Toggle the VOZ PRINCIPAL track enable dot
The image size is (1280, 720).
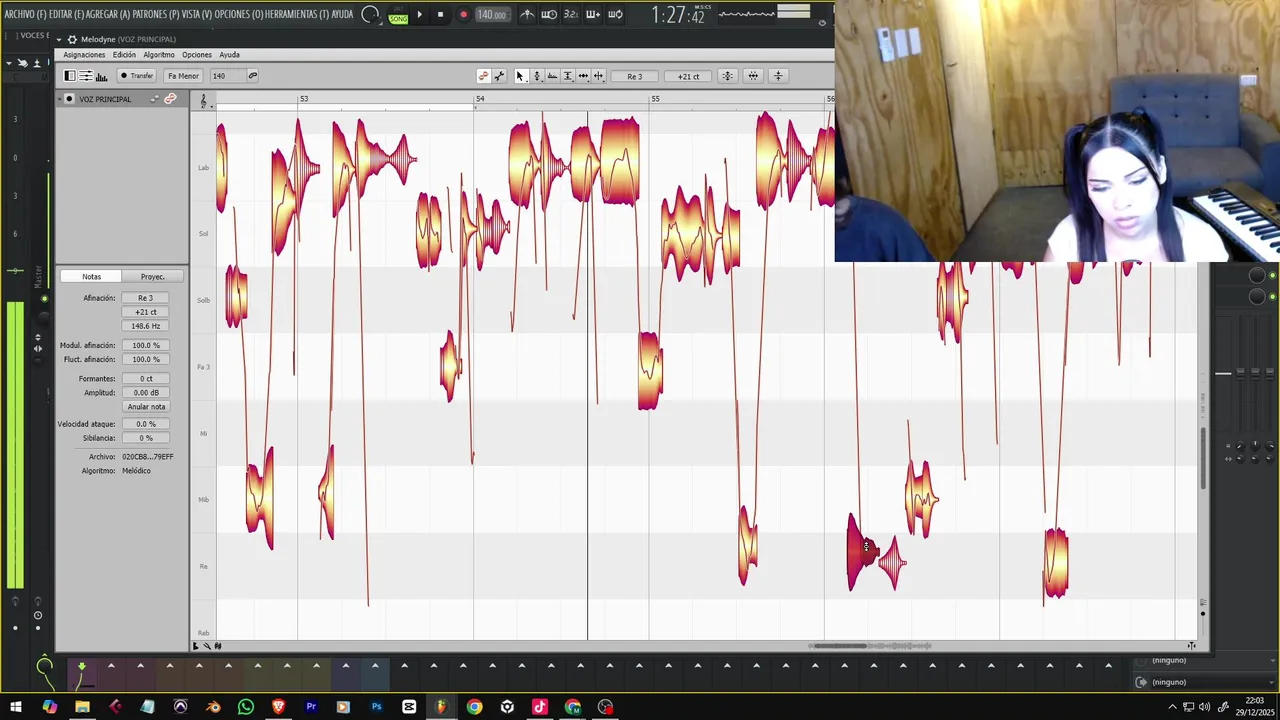(x=69, y=99)
